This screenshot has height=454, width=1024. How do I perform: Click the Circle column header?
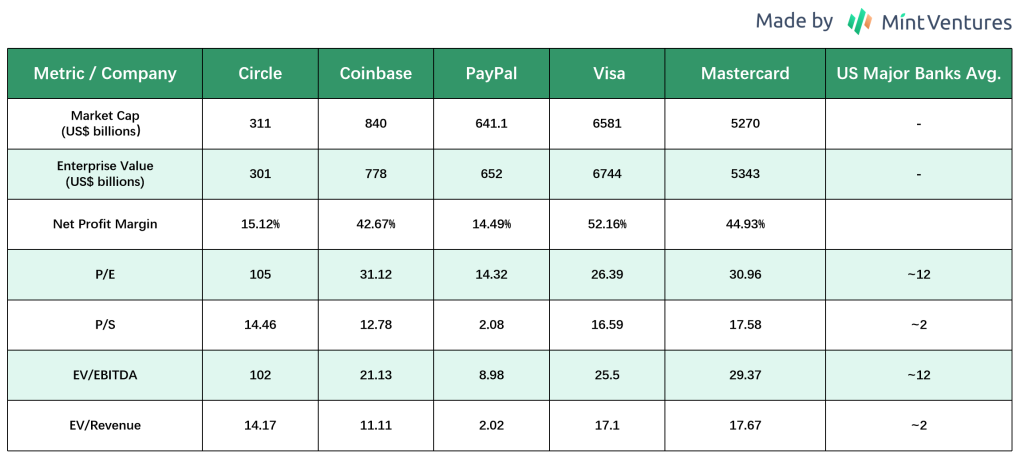[260, 73]
